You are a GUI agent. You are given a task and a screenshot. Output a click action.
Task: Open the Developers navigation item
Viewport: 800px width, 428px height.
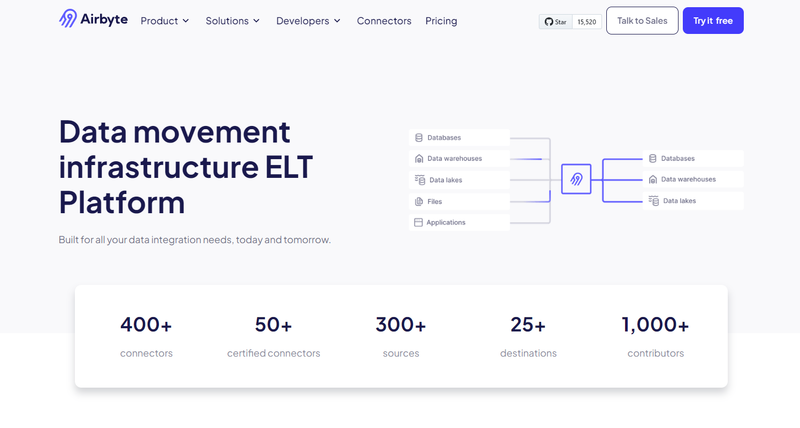303,21
